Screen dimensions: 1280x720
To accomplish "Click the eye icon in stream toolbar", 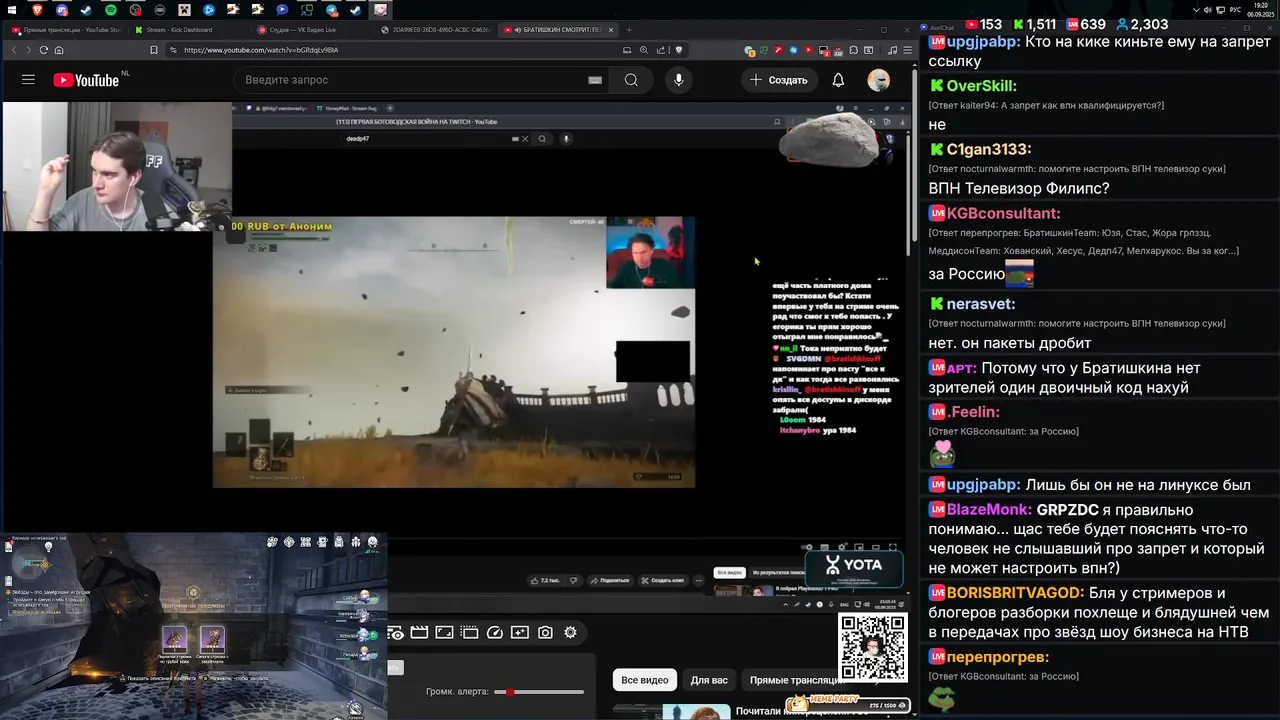I will [x=396, y=633].
